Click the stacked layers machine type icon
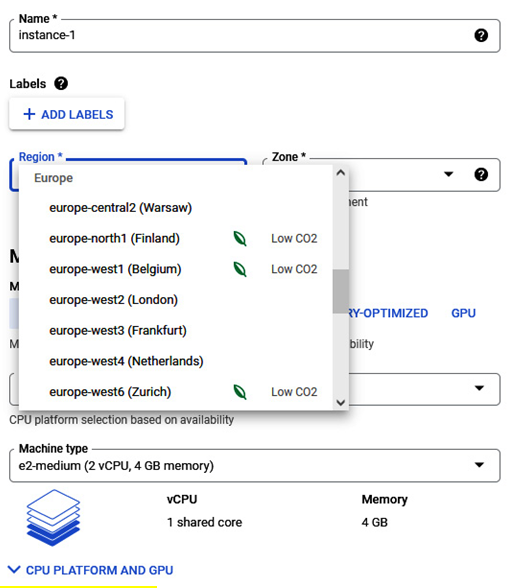This screenshot has height=588, width=517. 53,518
